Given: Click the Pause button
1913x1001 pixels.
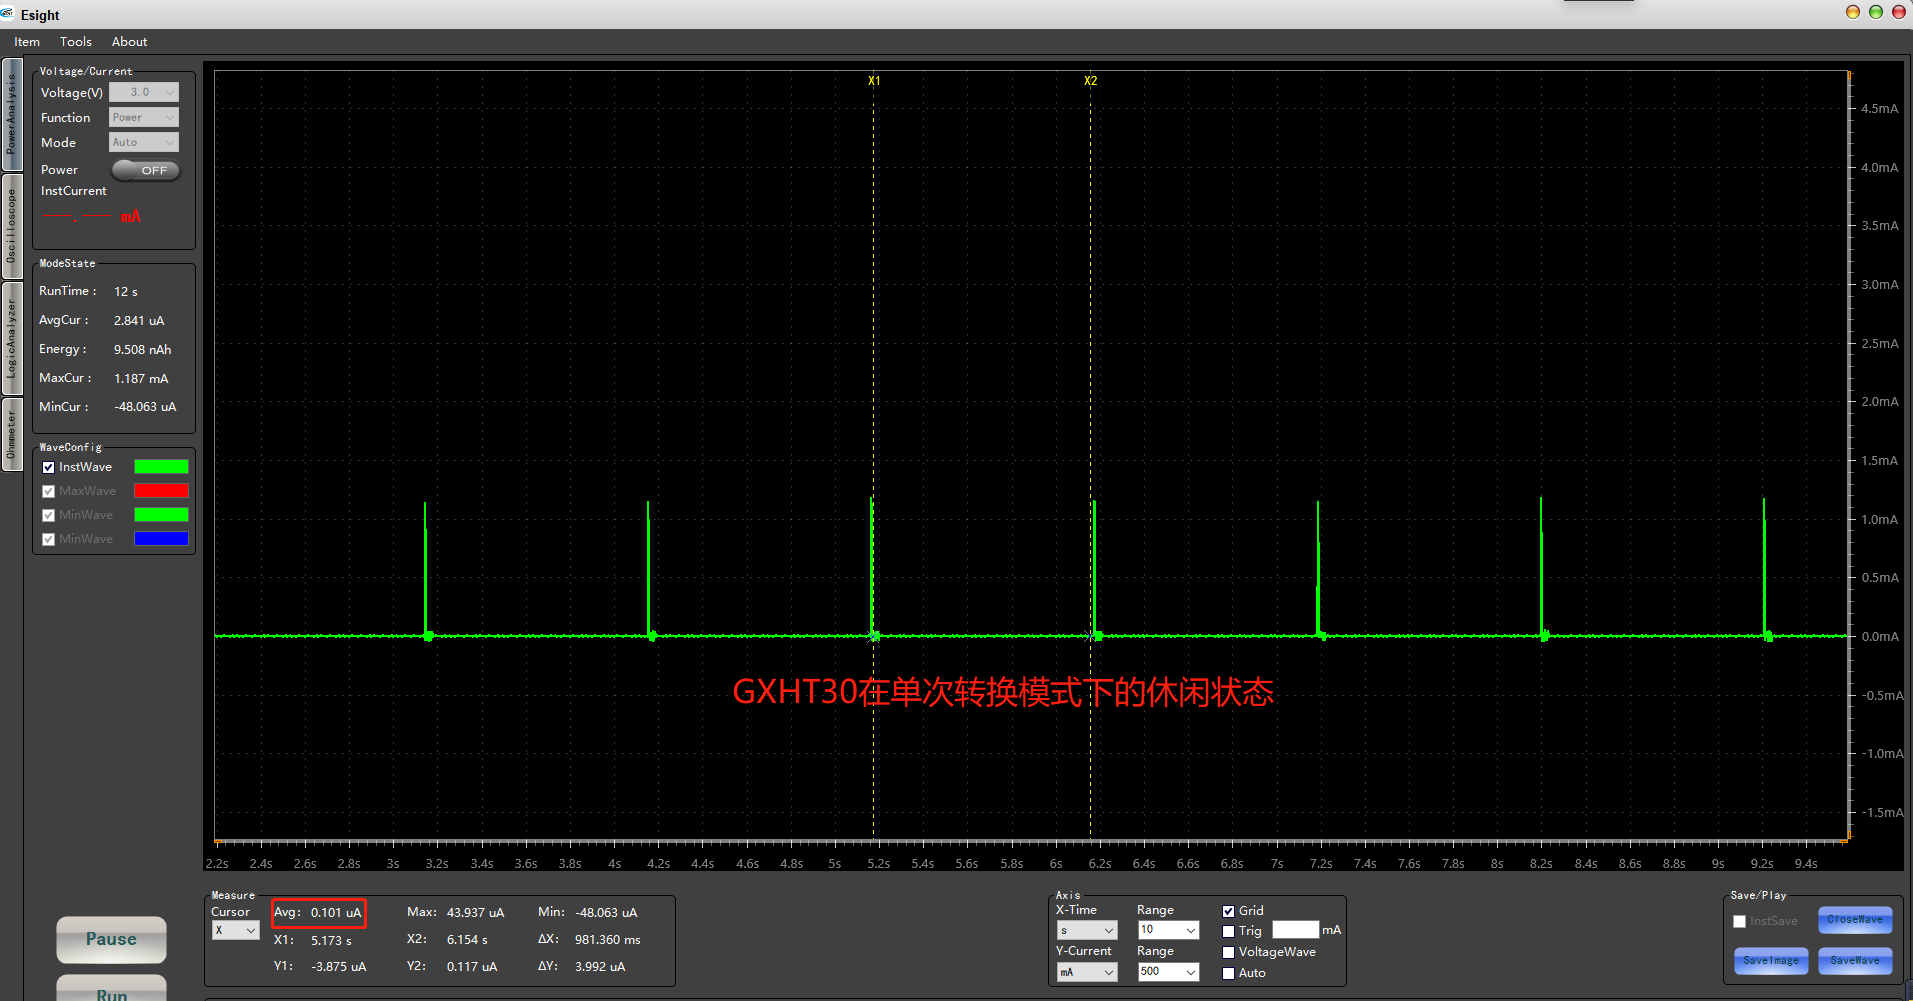Looking at the screenshot, I should point(111,940).
